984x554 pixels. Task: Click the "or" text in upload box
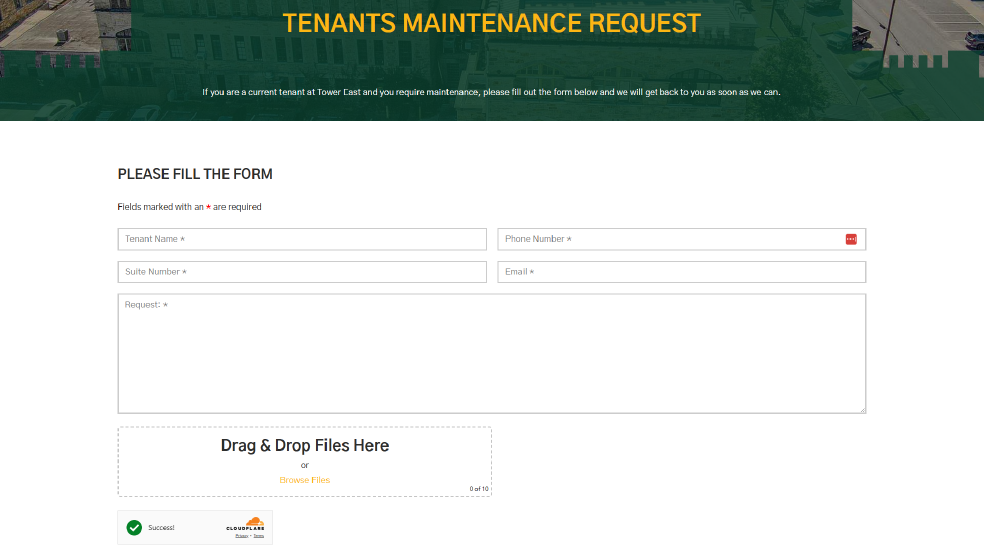304,465
